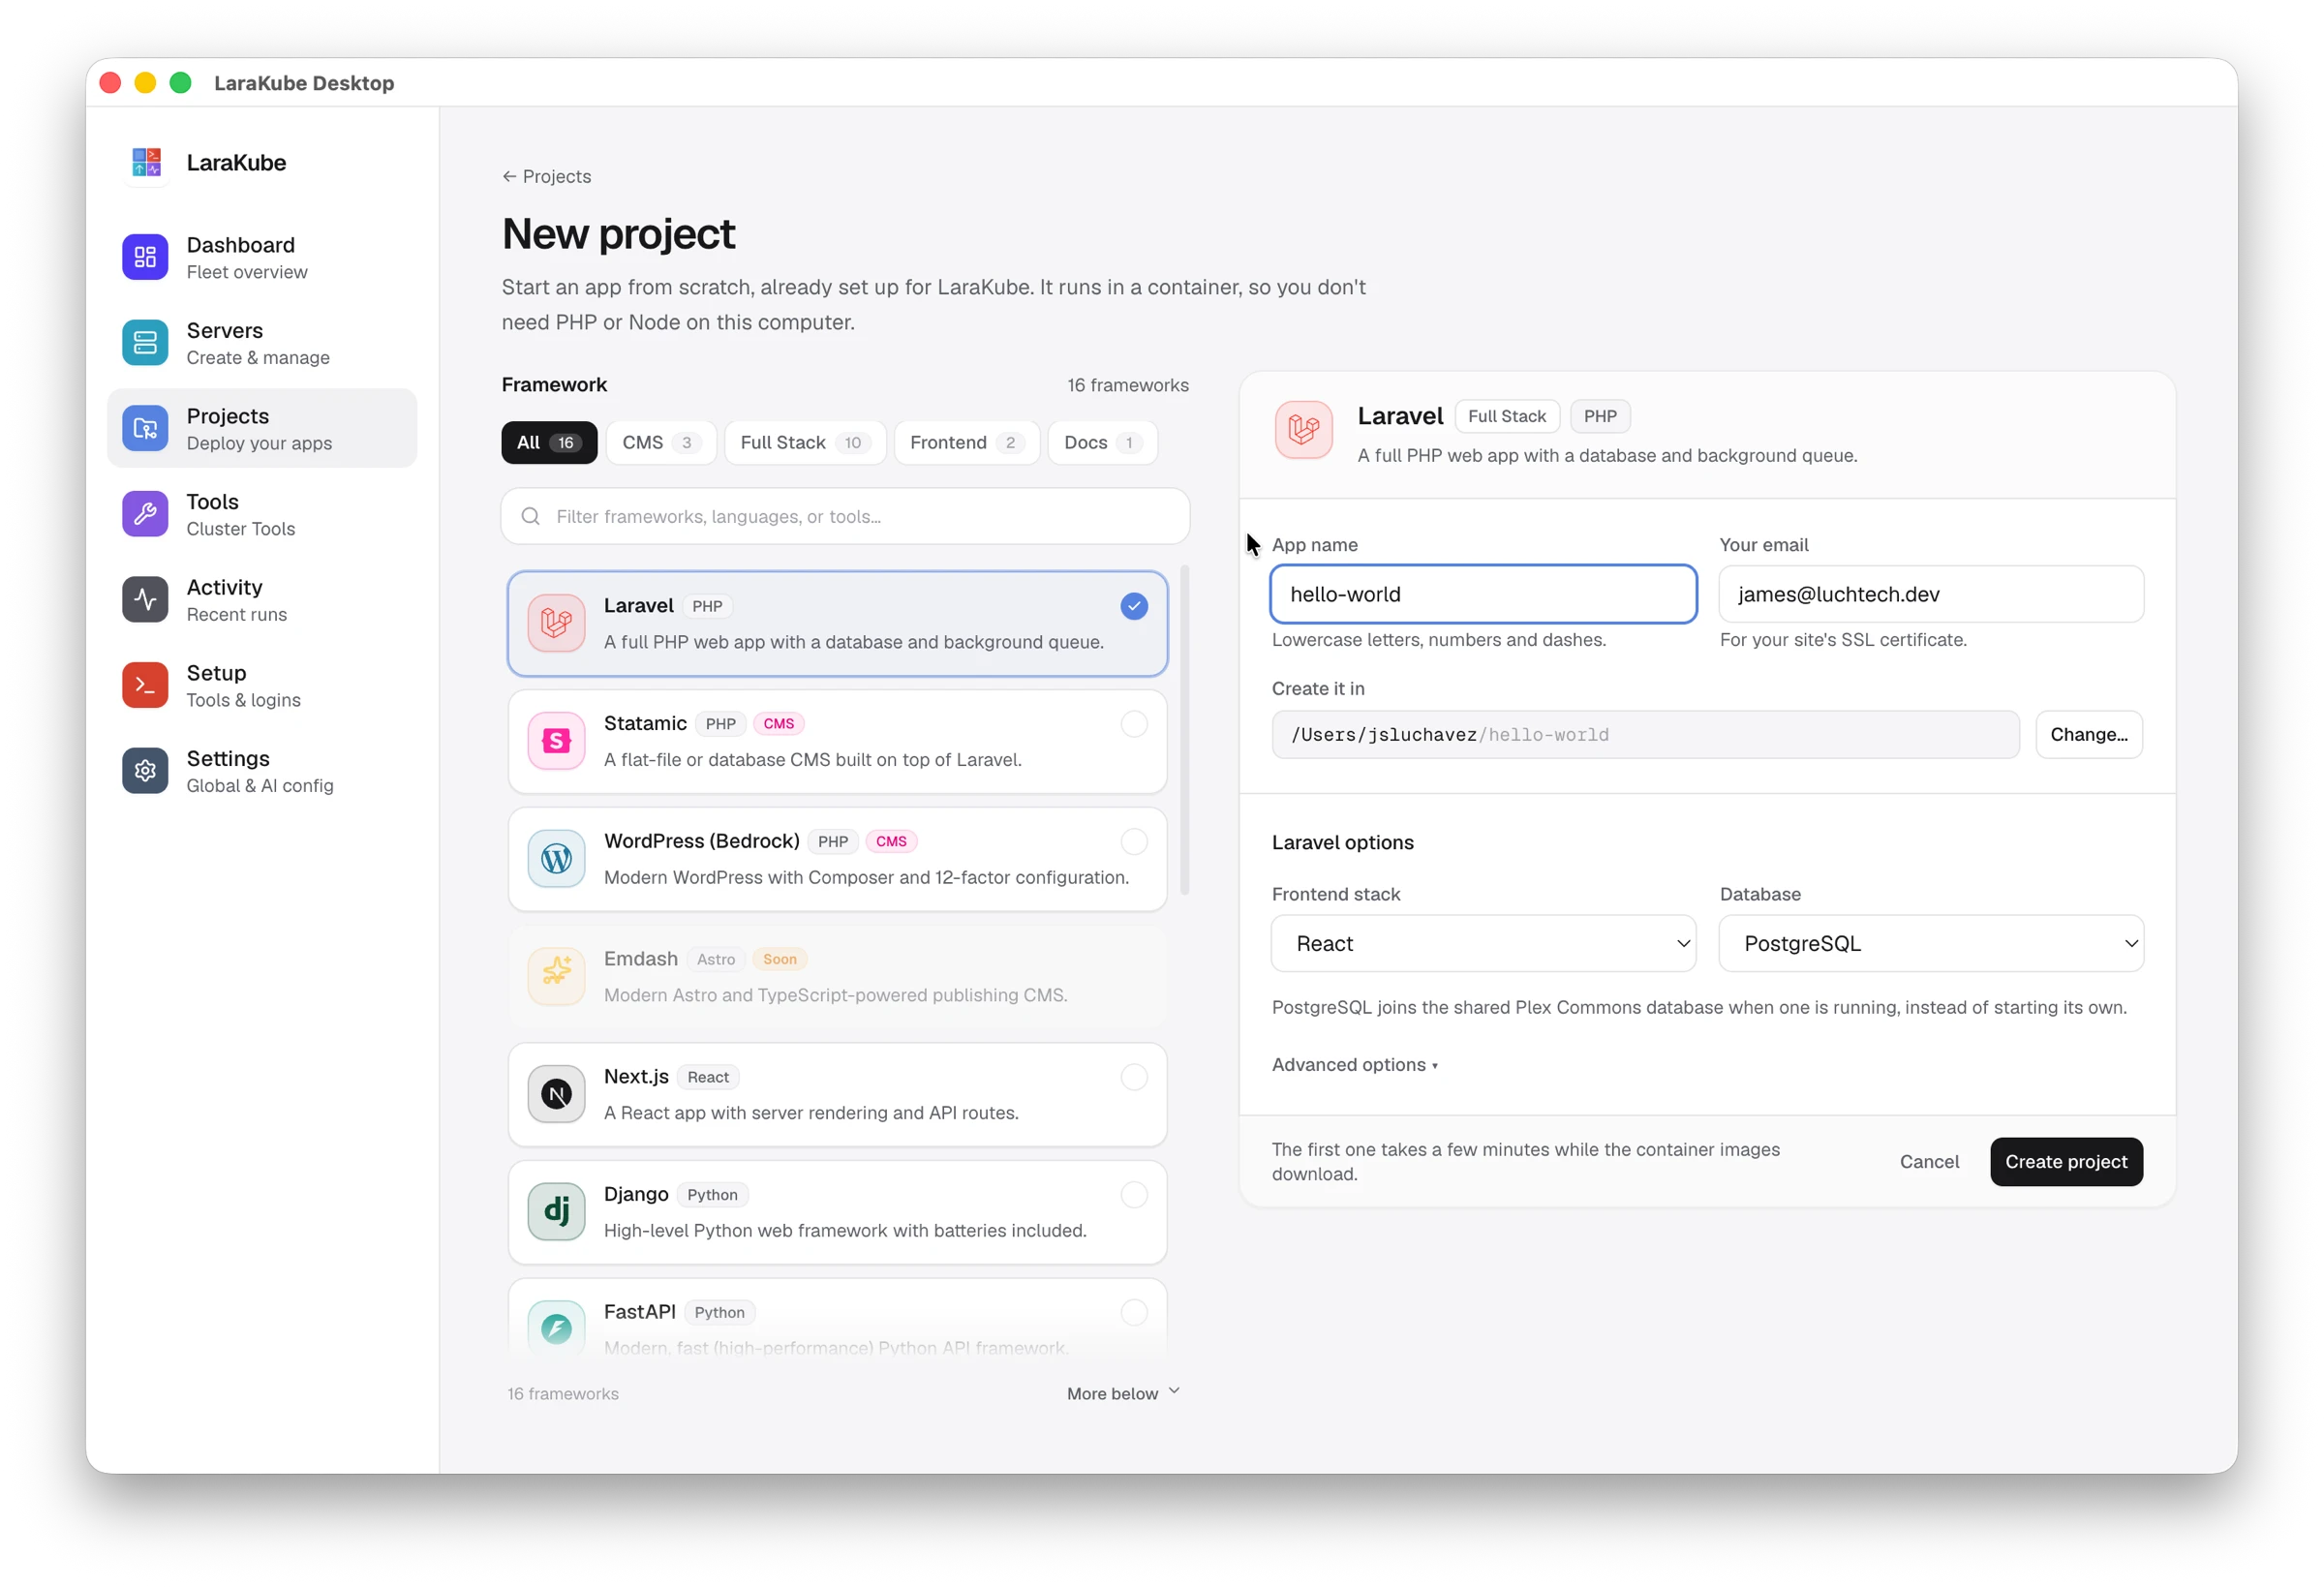Select the Projects folder icon in the sidebar
The image size is (2324, 1587).
(145, 429)
